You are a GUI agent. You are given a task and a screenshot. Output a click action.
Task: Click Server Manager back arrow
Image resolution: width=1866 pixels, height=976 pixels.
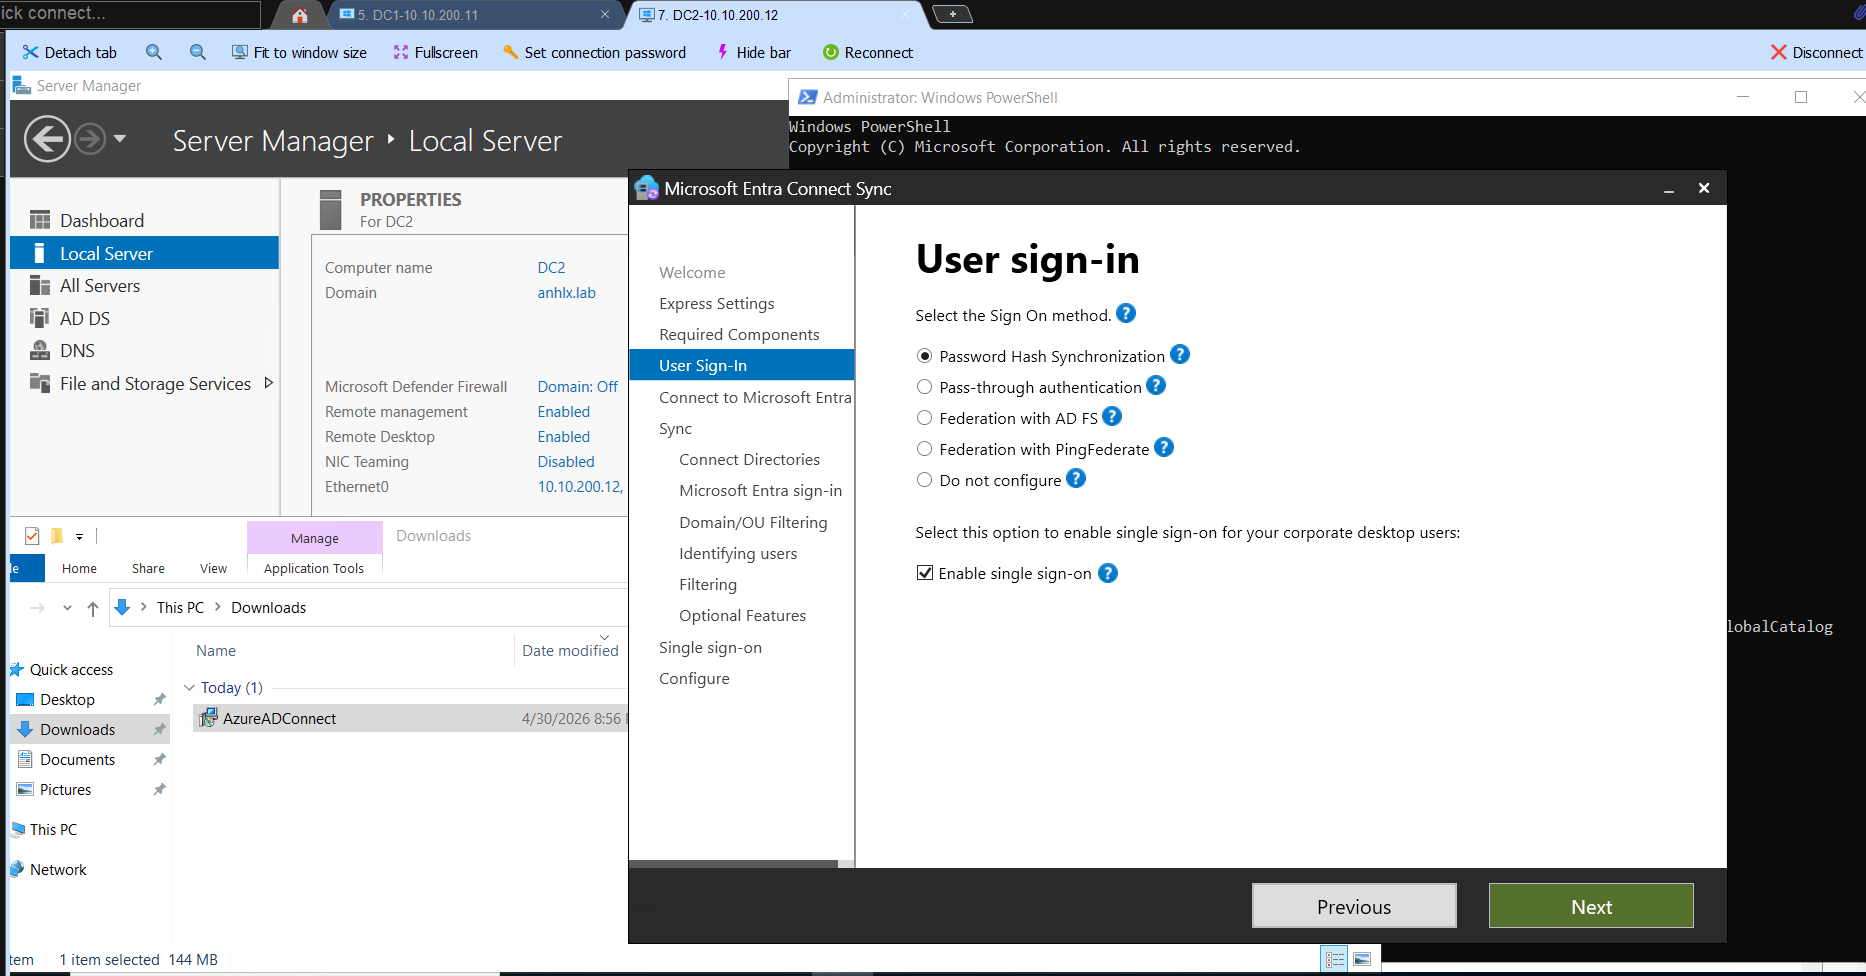47,139
